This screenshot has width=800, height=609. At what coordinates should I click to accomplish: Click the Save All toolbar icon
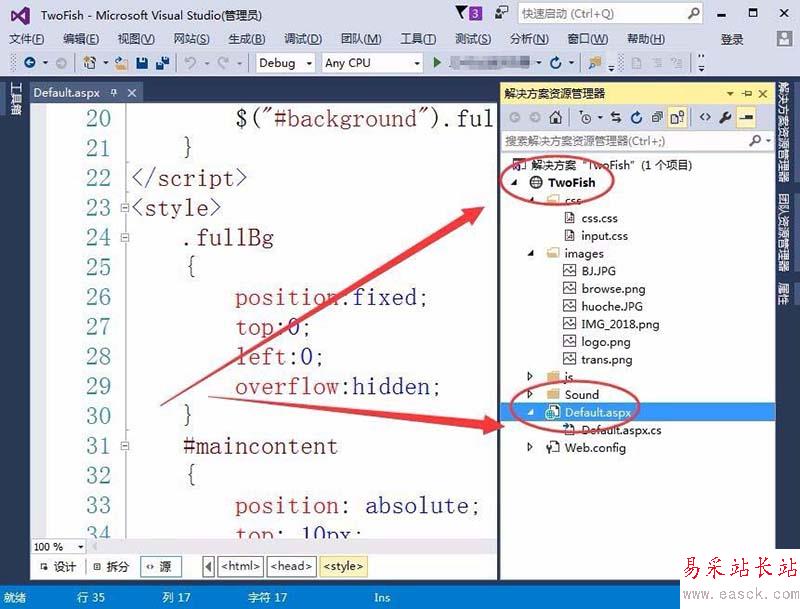click(x=163, y=63)
